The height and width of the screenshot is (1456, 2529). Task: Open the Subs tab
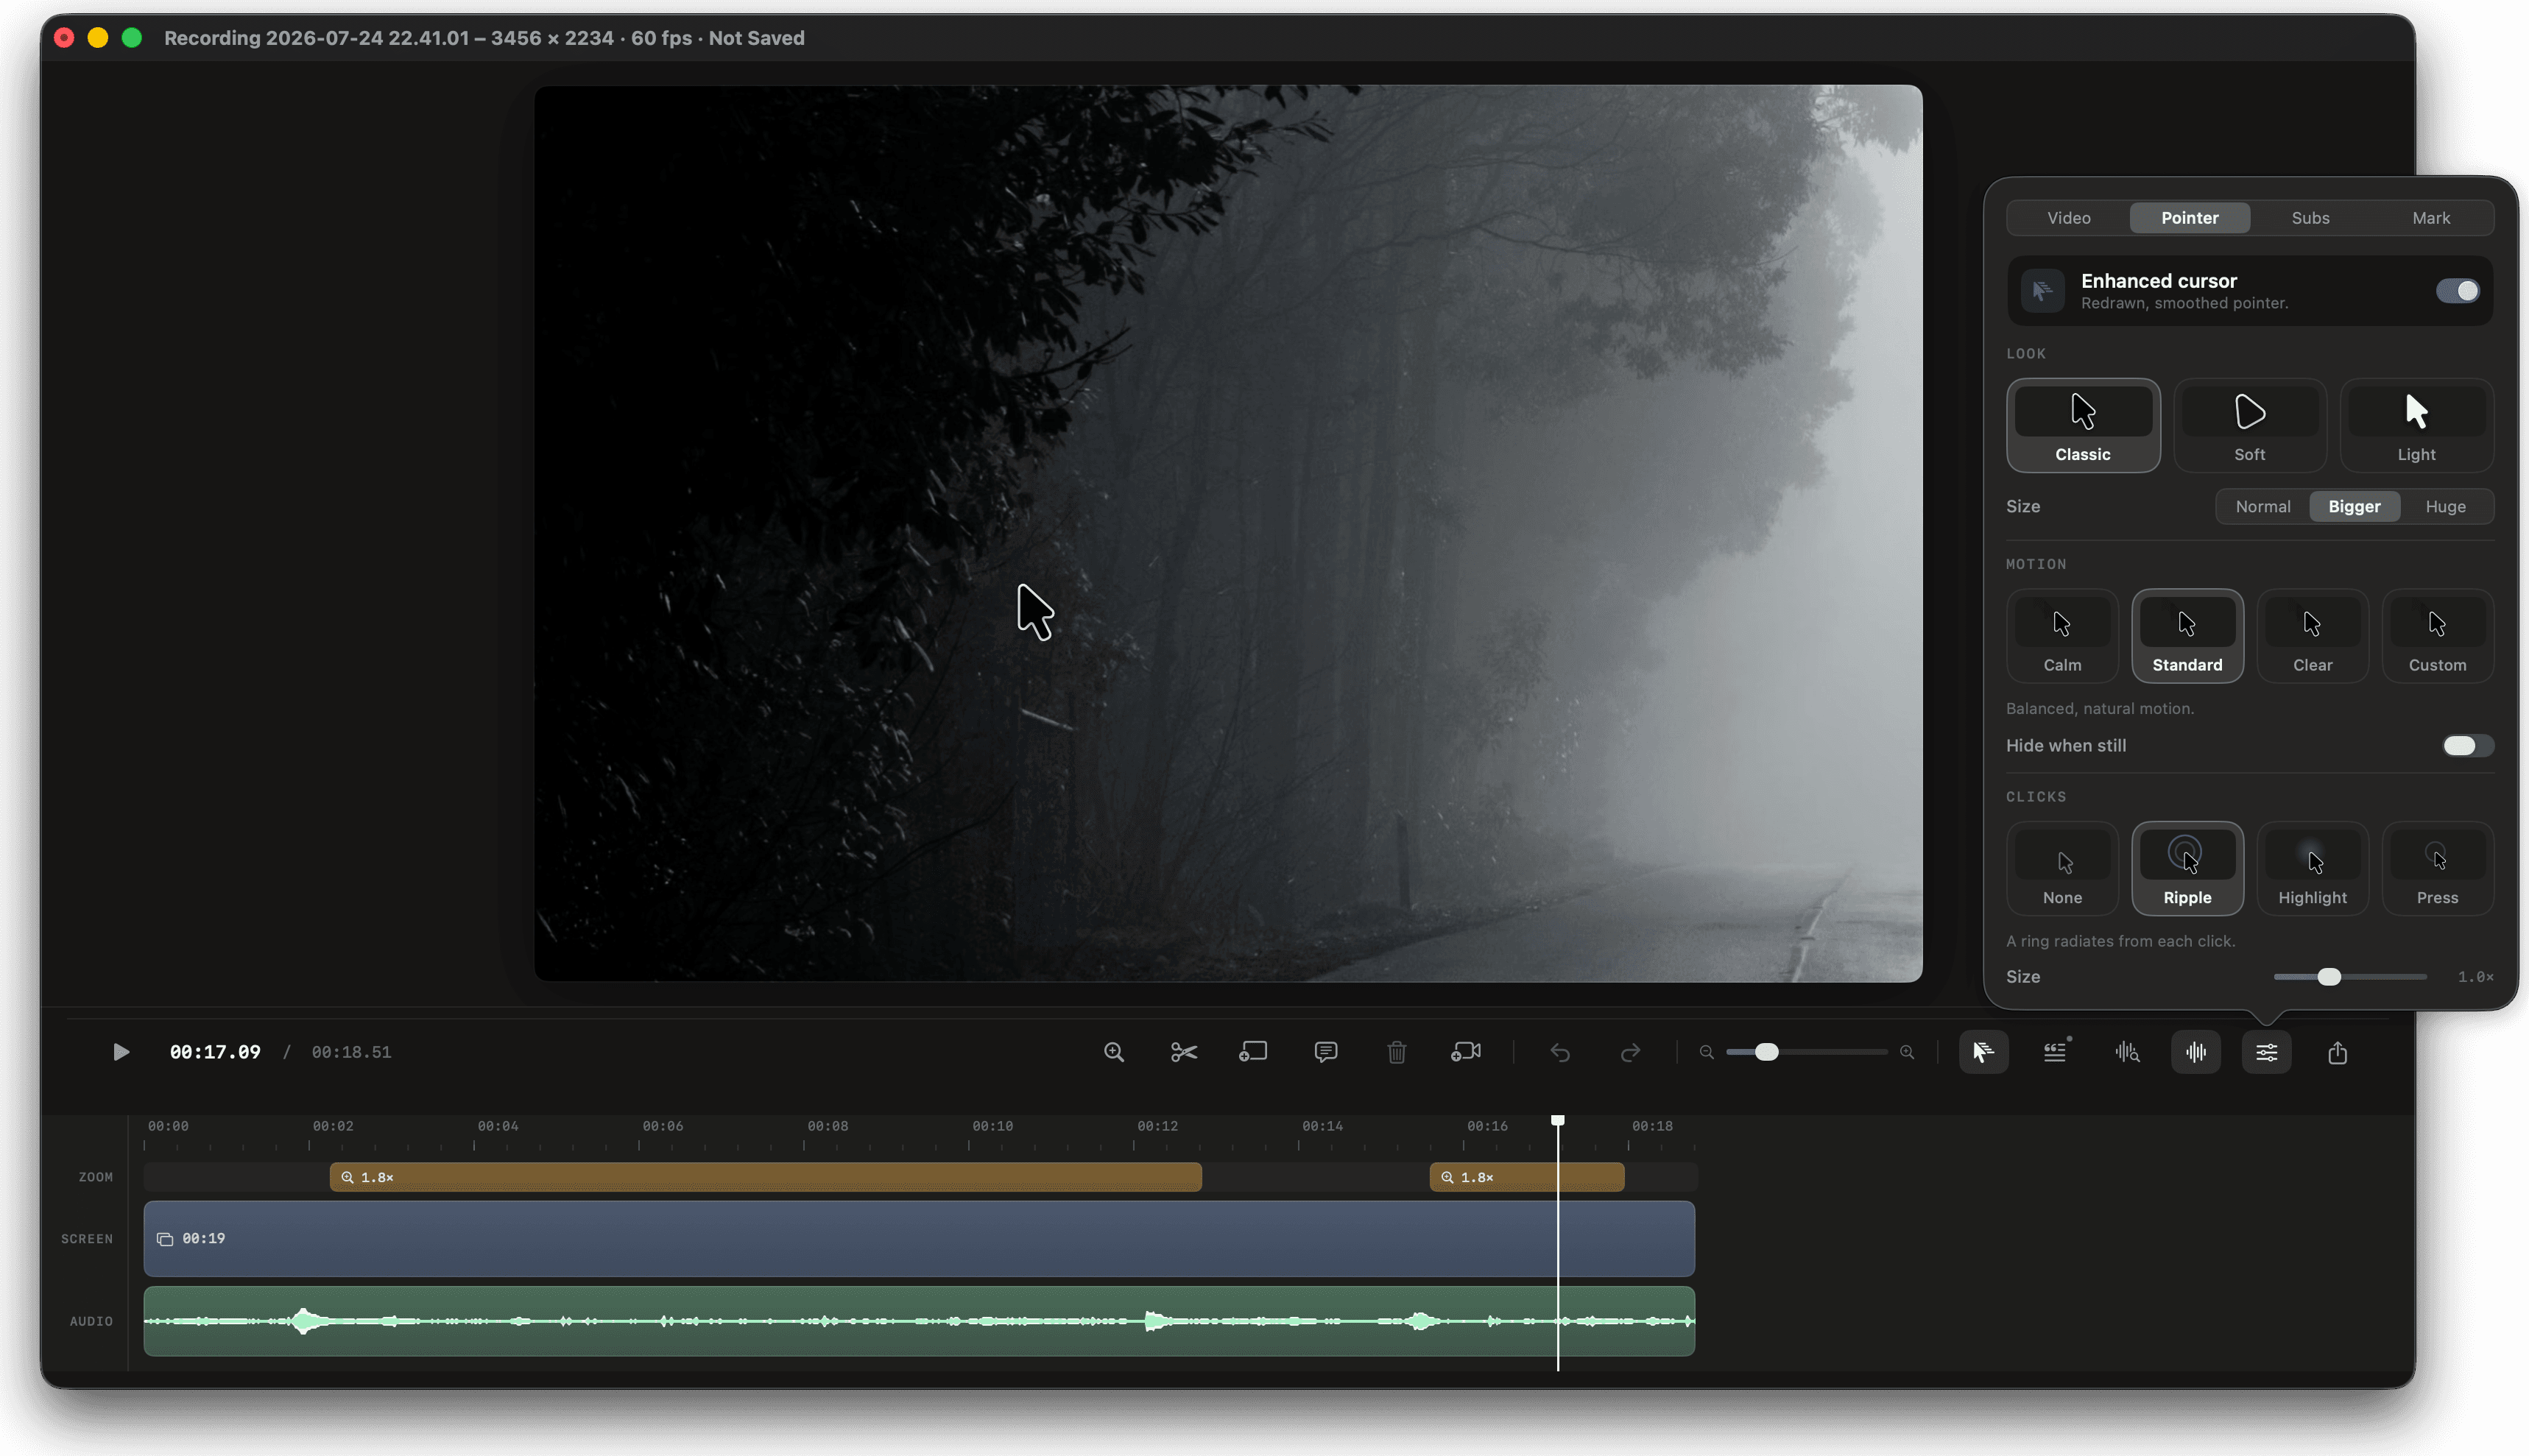(2310, 218)
